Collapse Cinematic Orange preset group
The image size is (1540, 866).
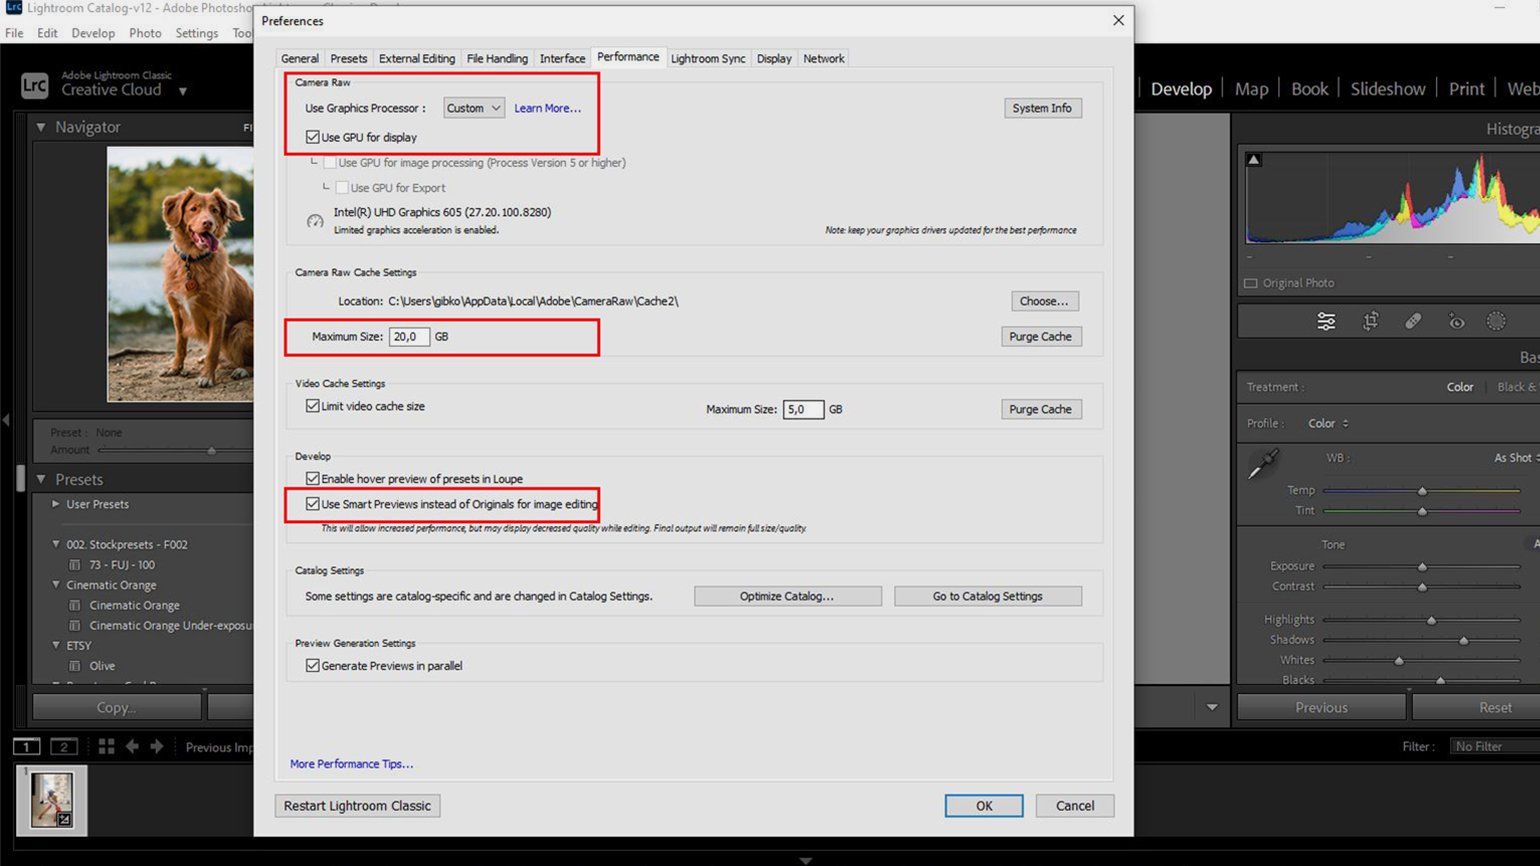tap(56, 585)
